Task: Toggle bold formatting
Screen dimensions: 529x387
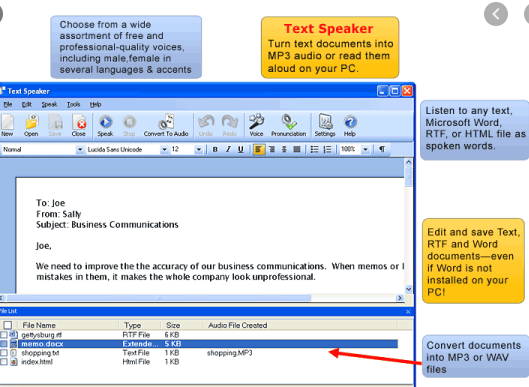Action: tap(215, 149)
